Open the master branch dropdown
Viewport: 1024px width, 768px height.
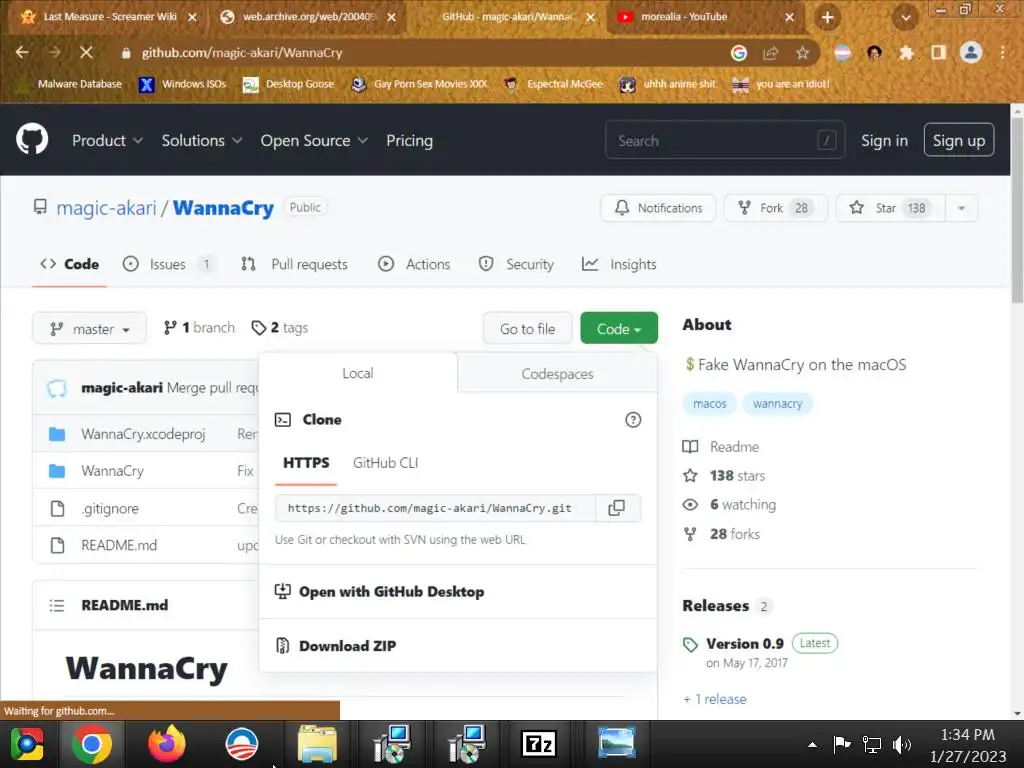(89, 328)
